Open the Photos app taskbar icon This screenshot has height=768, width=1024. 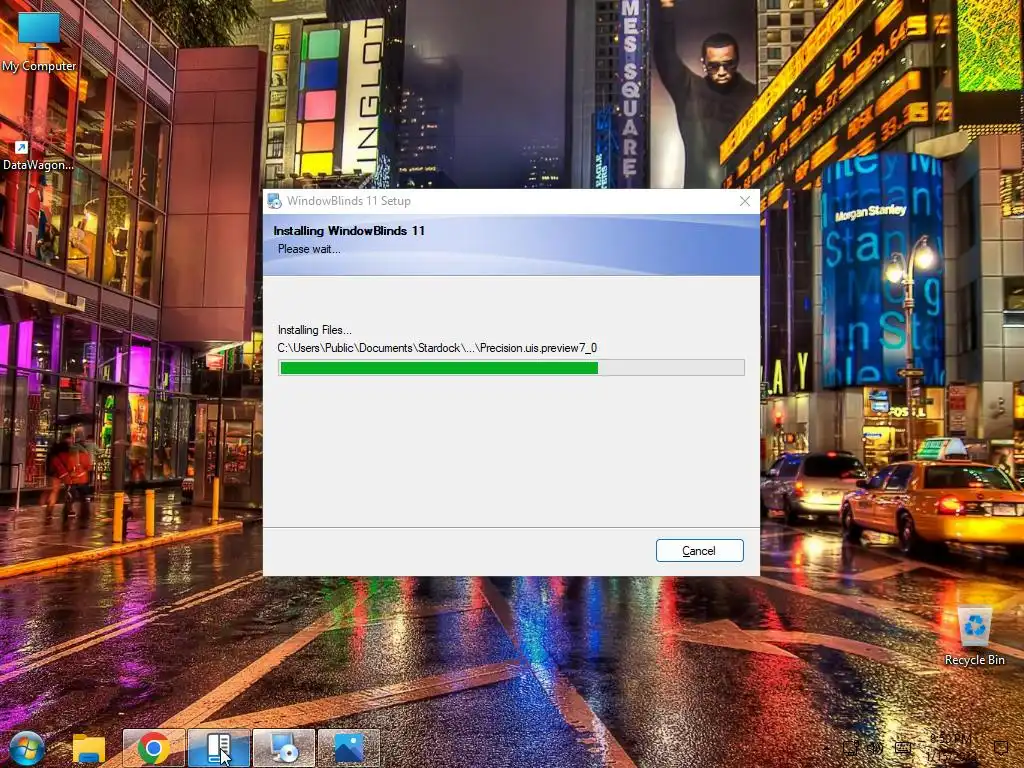click(x=348, y=748)
